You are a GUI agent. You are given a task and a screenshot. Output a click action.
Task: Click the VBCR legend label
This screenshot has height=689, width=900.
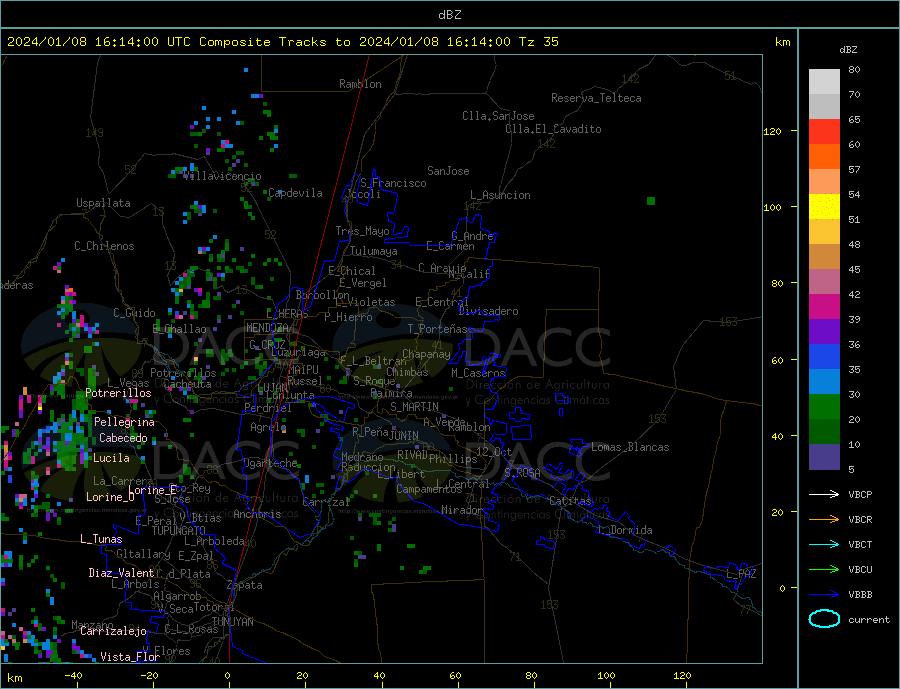pos(860,520)
